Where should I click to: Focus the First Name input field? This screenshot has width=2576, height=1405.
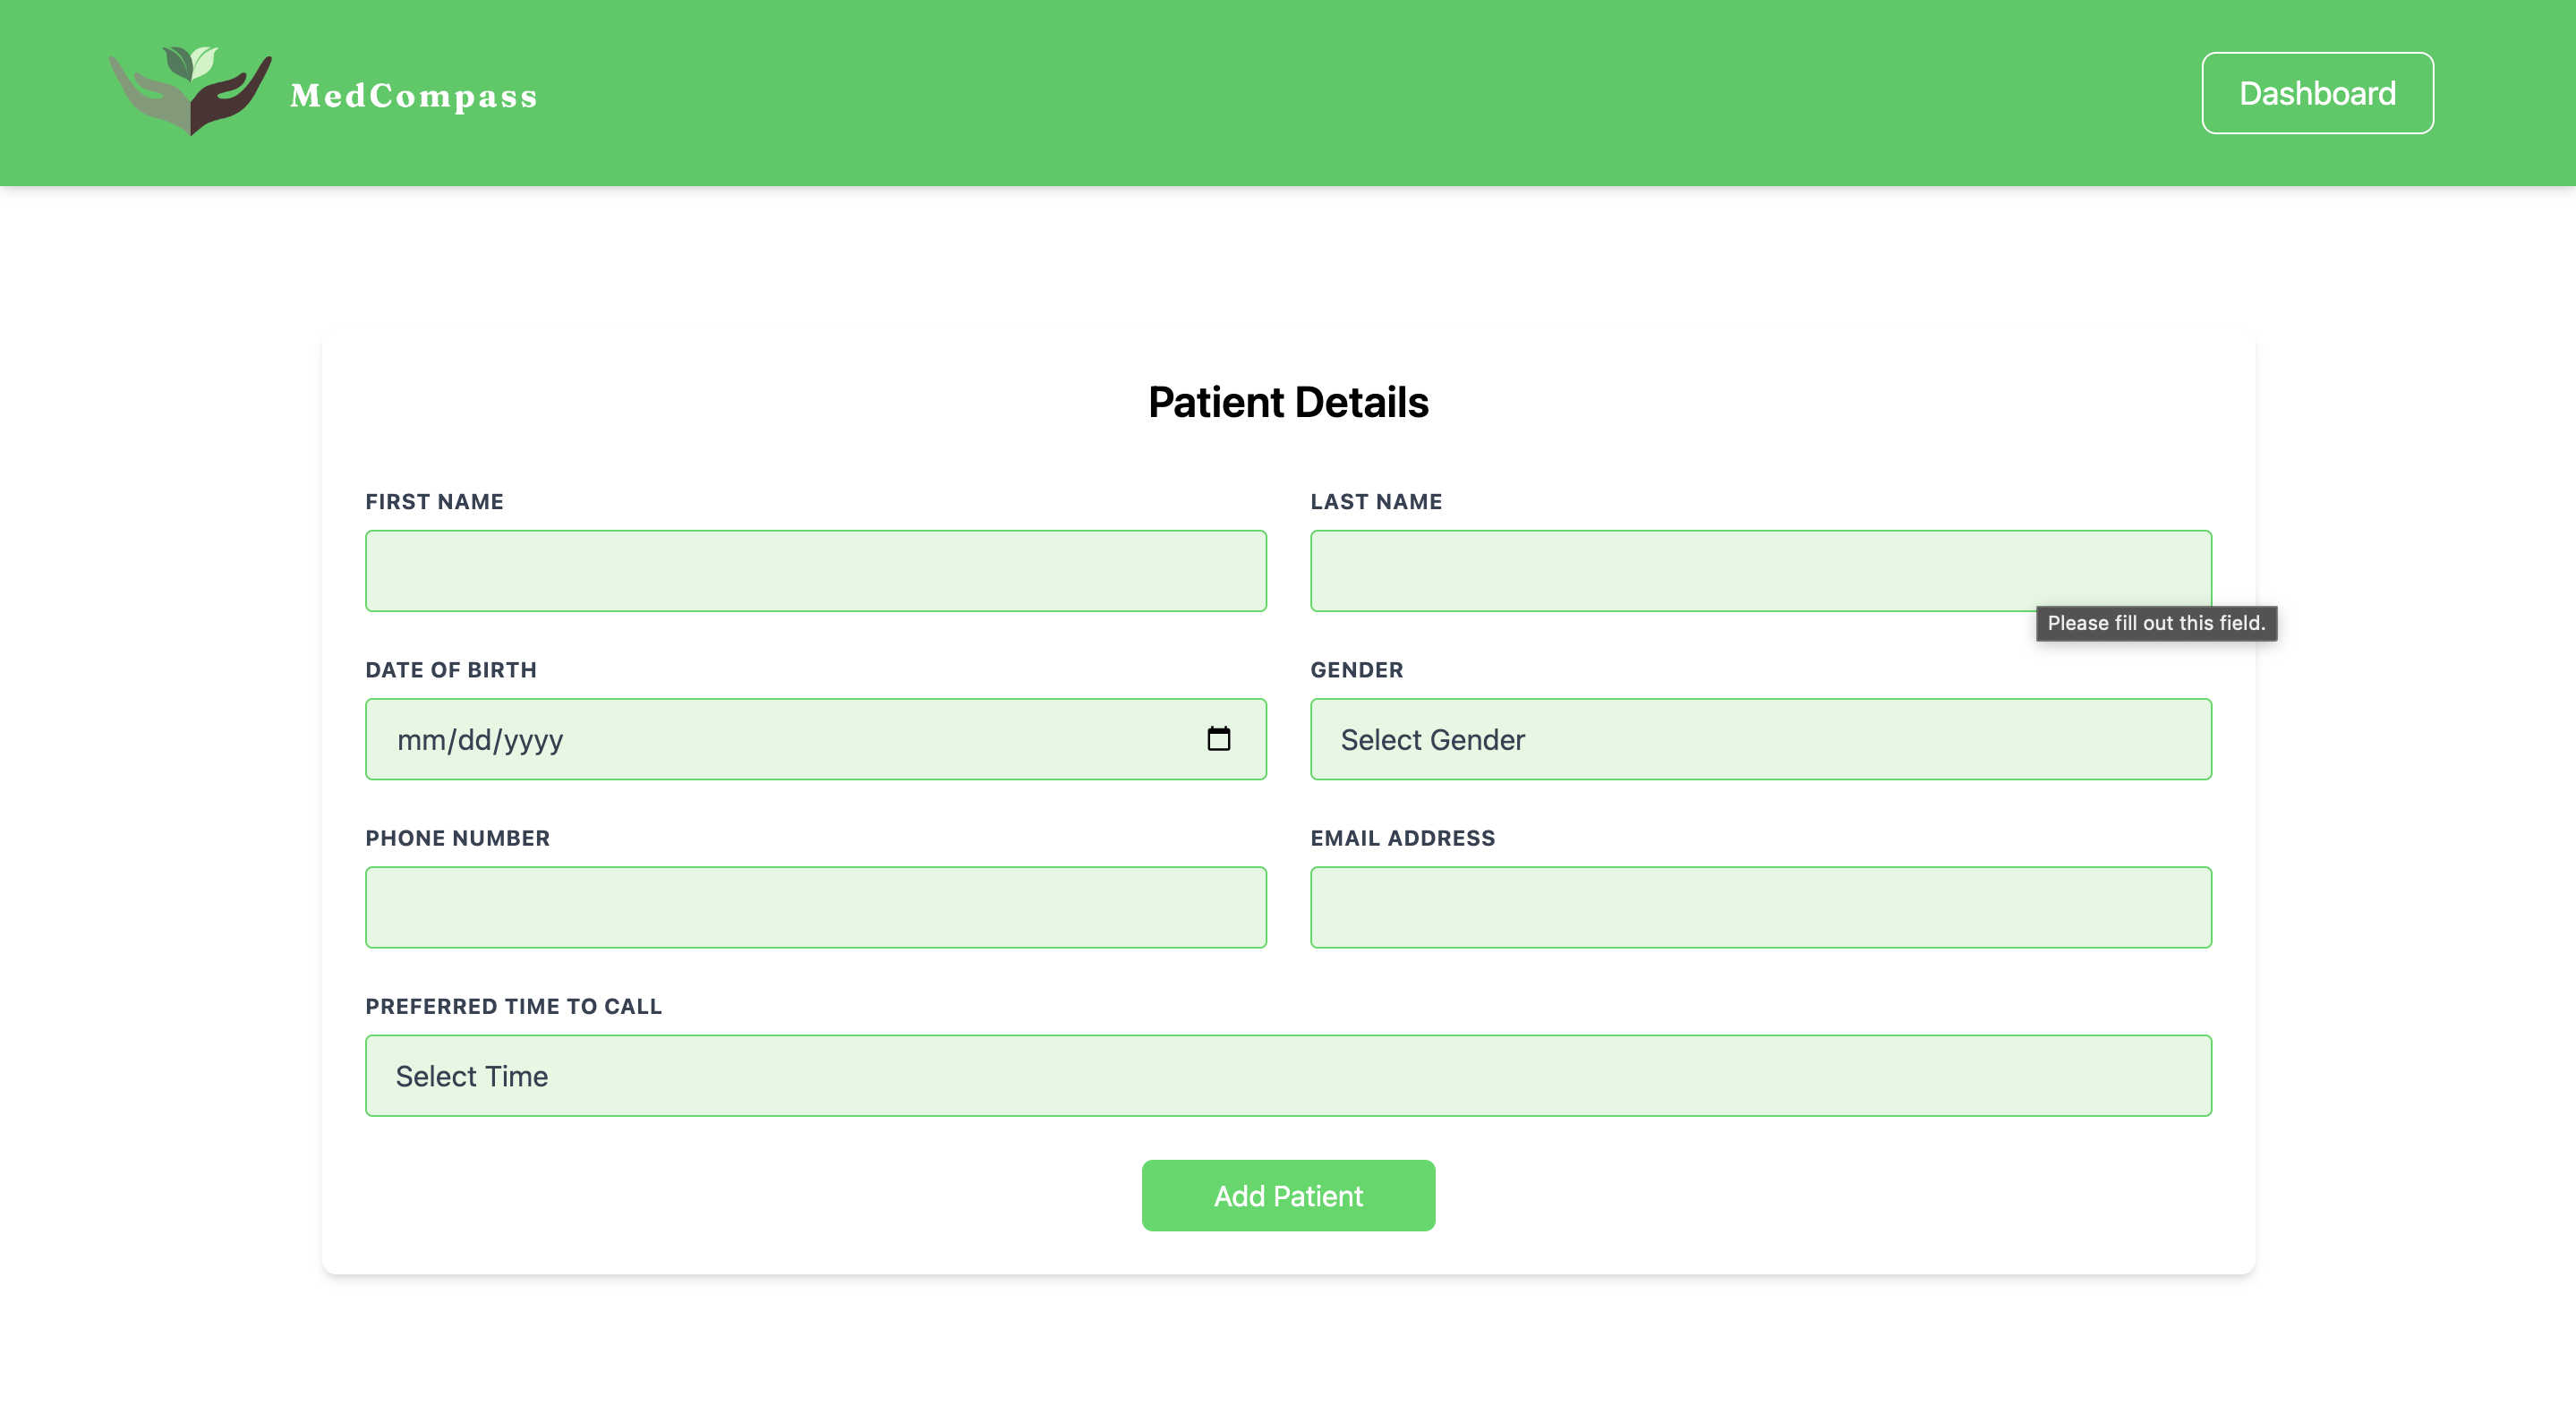click(815, 571)
